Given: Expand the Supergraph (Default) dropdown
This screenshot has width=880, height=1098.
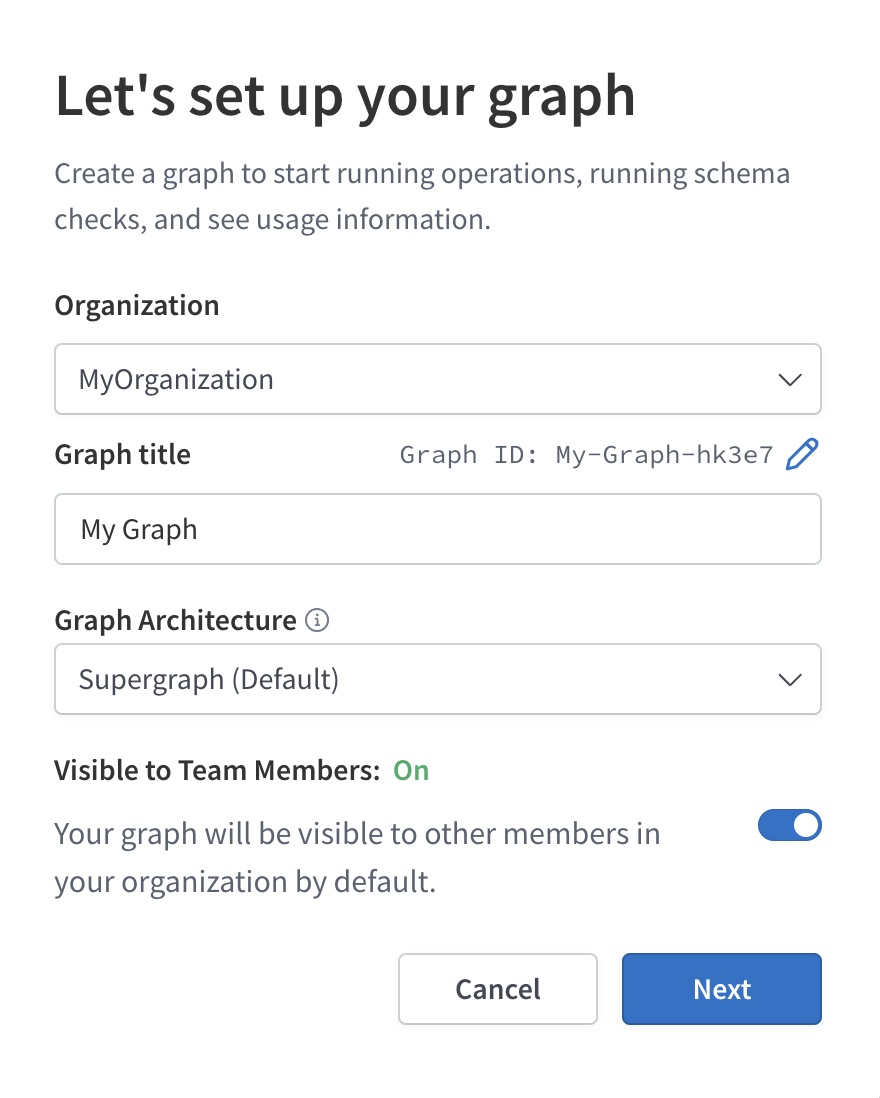Looking at the screenshot, I should tap(437, 680).
